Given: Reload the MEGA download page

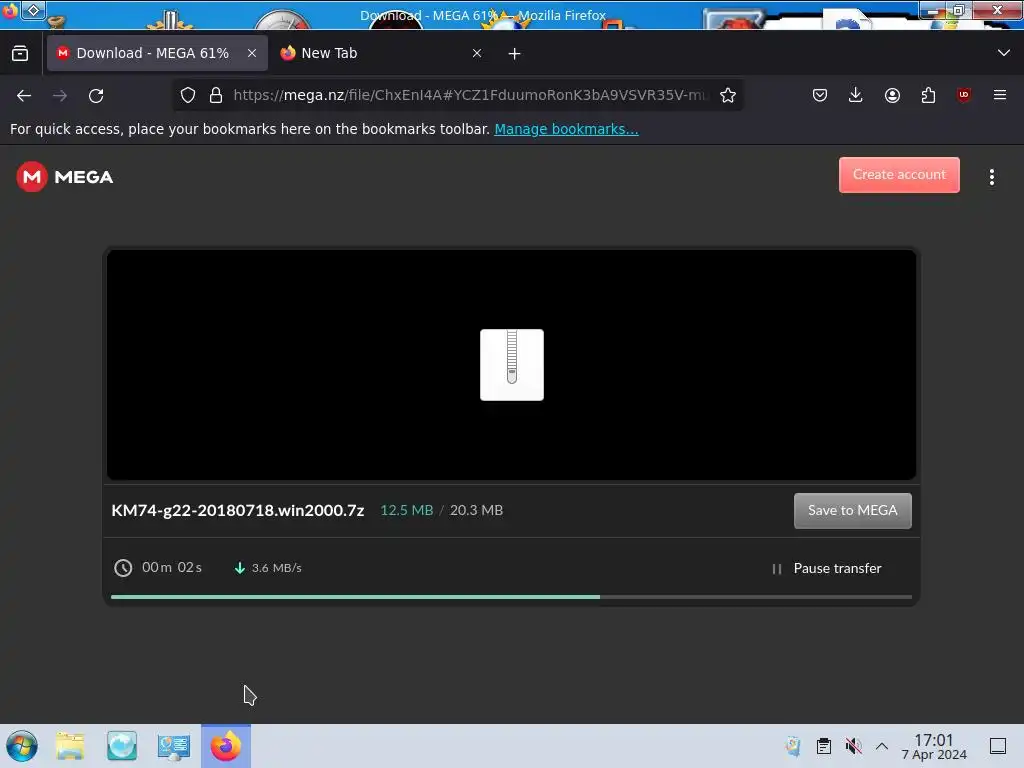Looking at the screenshot, I should click(96, 95).
